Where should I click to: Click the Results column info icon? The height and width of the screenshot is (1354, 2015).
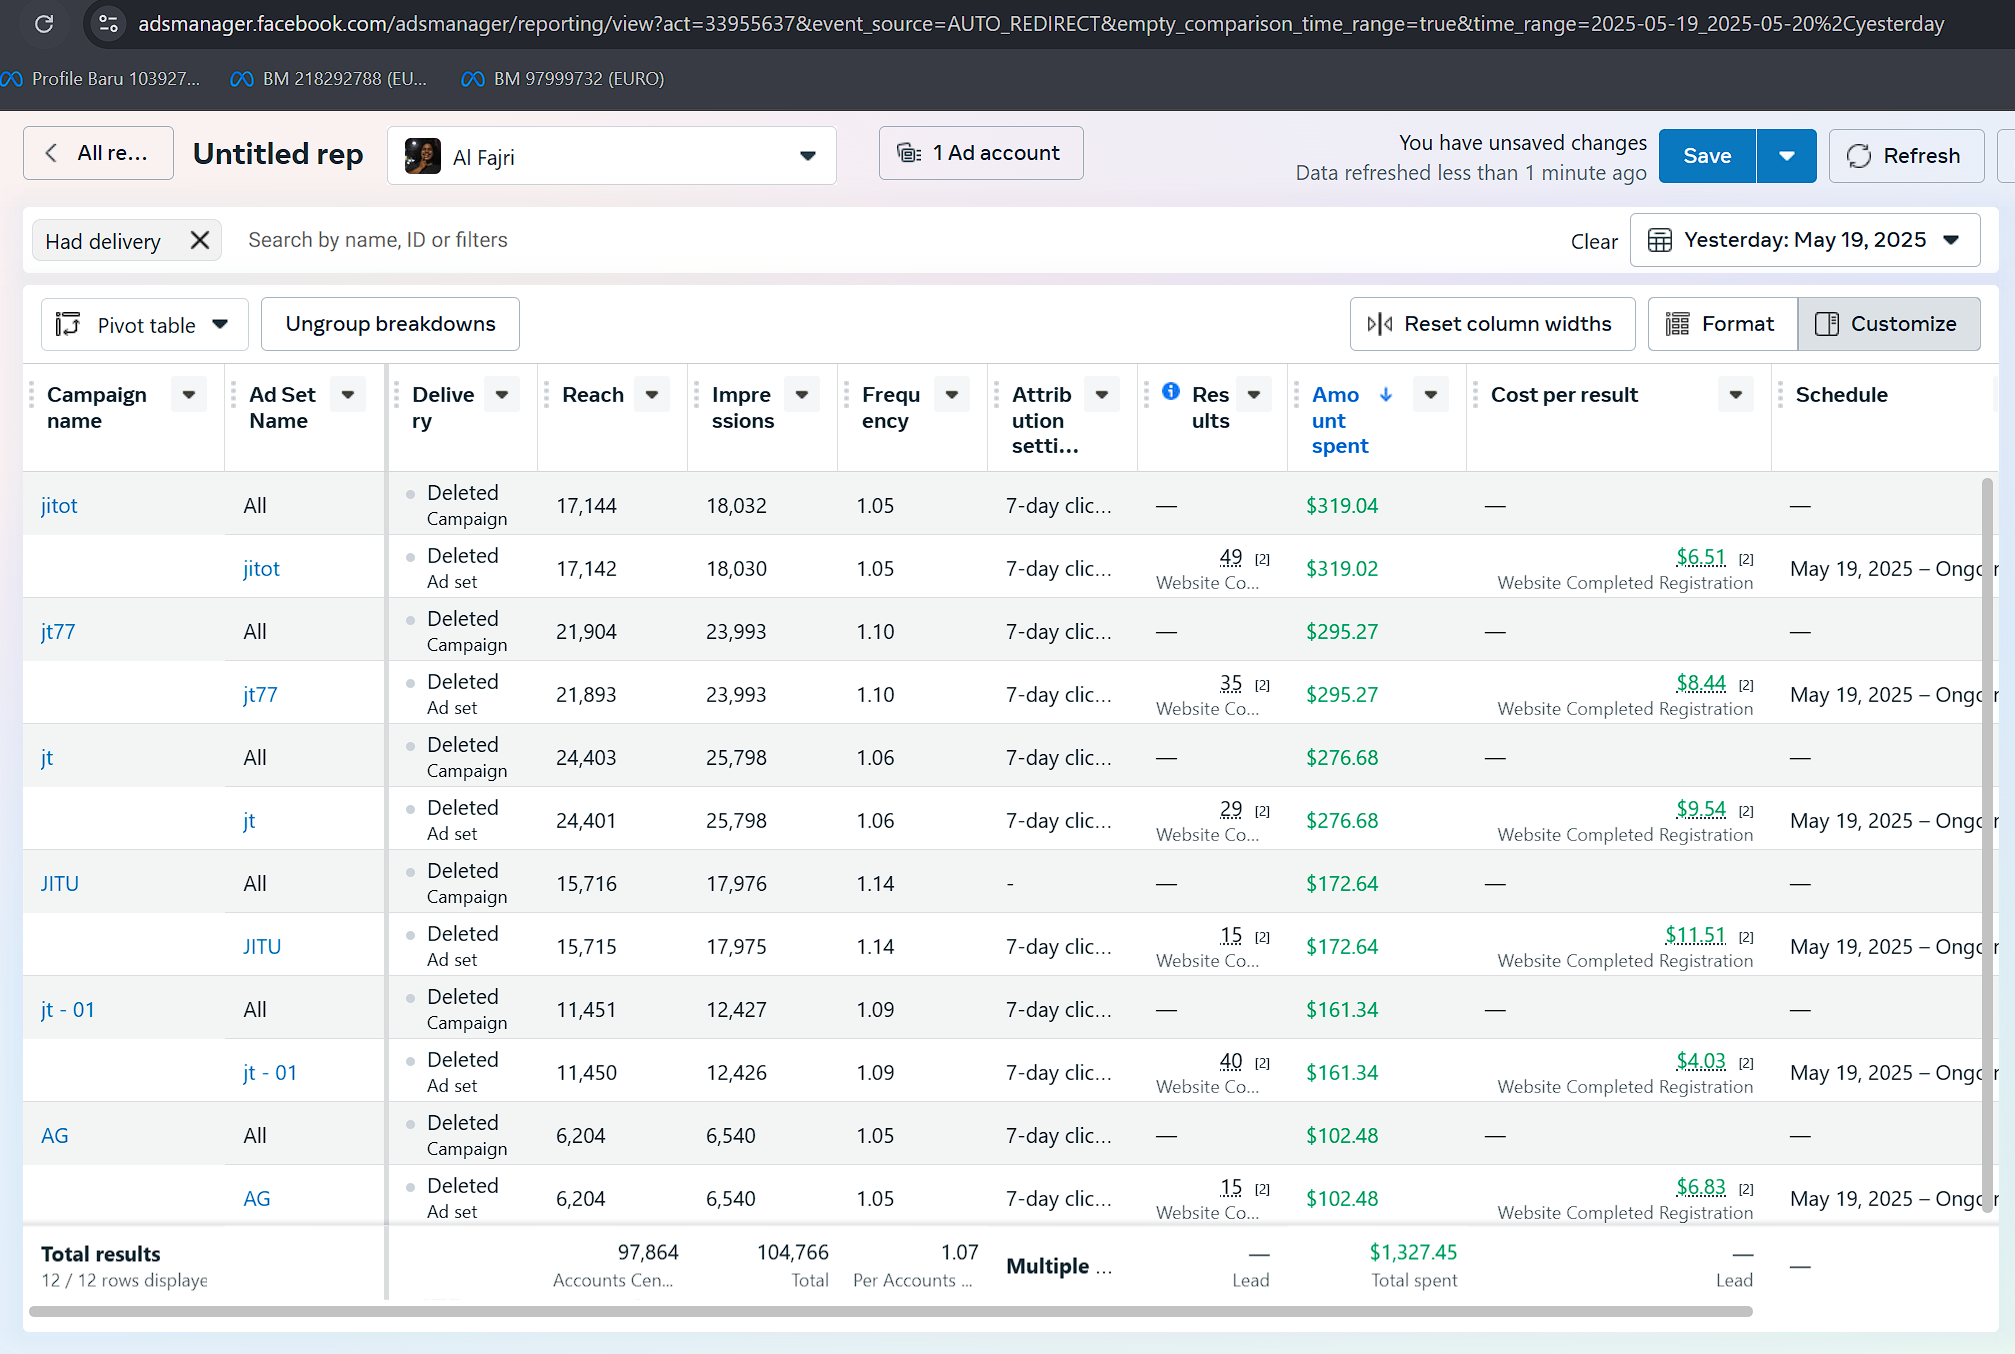click(x=1170, y=392)
